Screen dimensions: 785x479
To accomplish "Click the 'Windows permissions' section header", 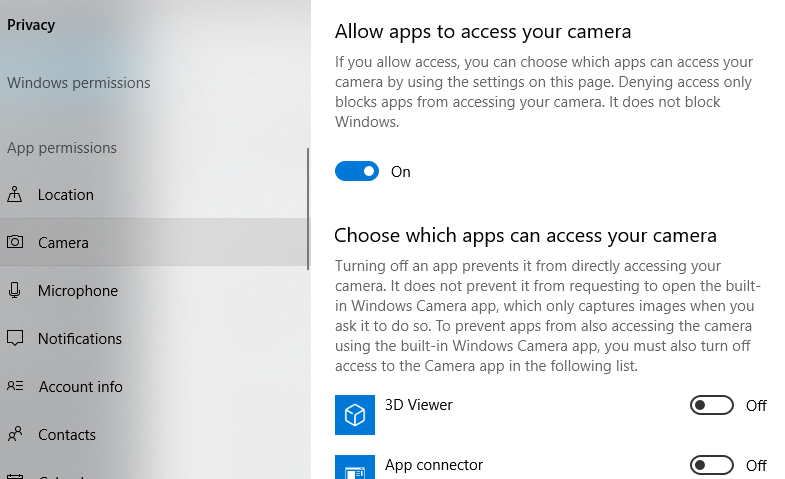I will click(x=79, y=83).
